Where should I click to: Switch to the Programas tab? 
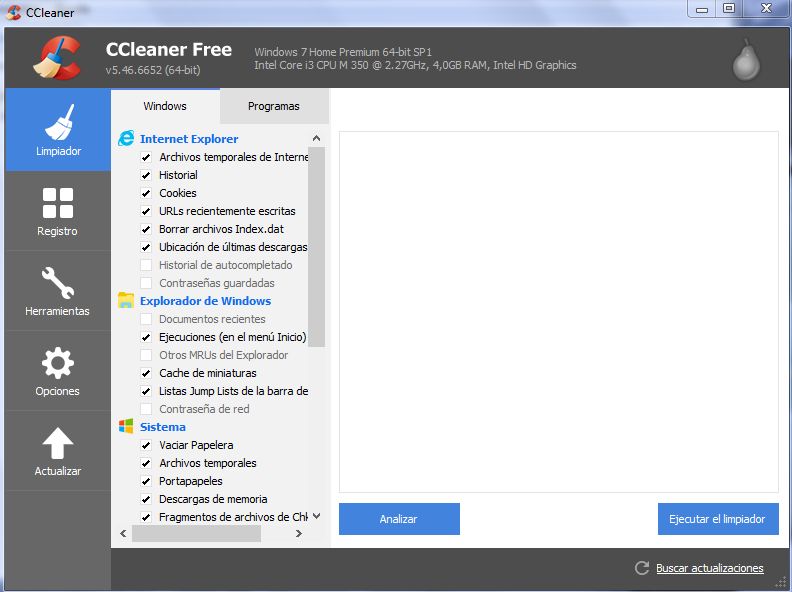(x=274, y=106)
